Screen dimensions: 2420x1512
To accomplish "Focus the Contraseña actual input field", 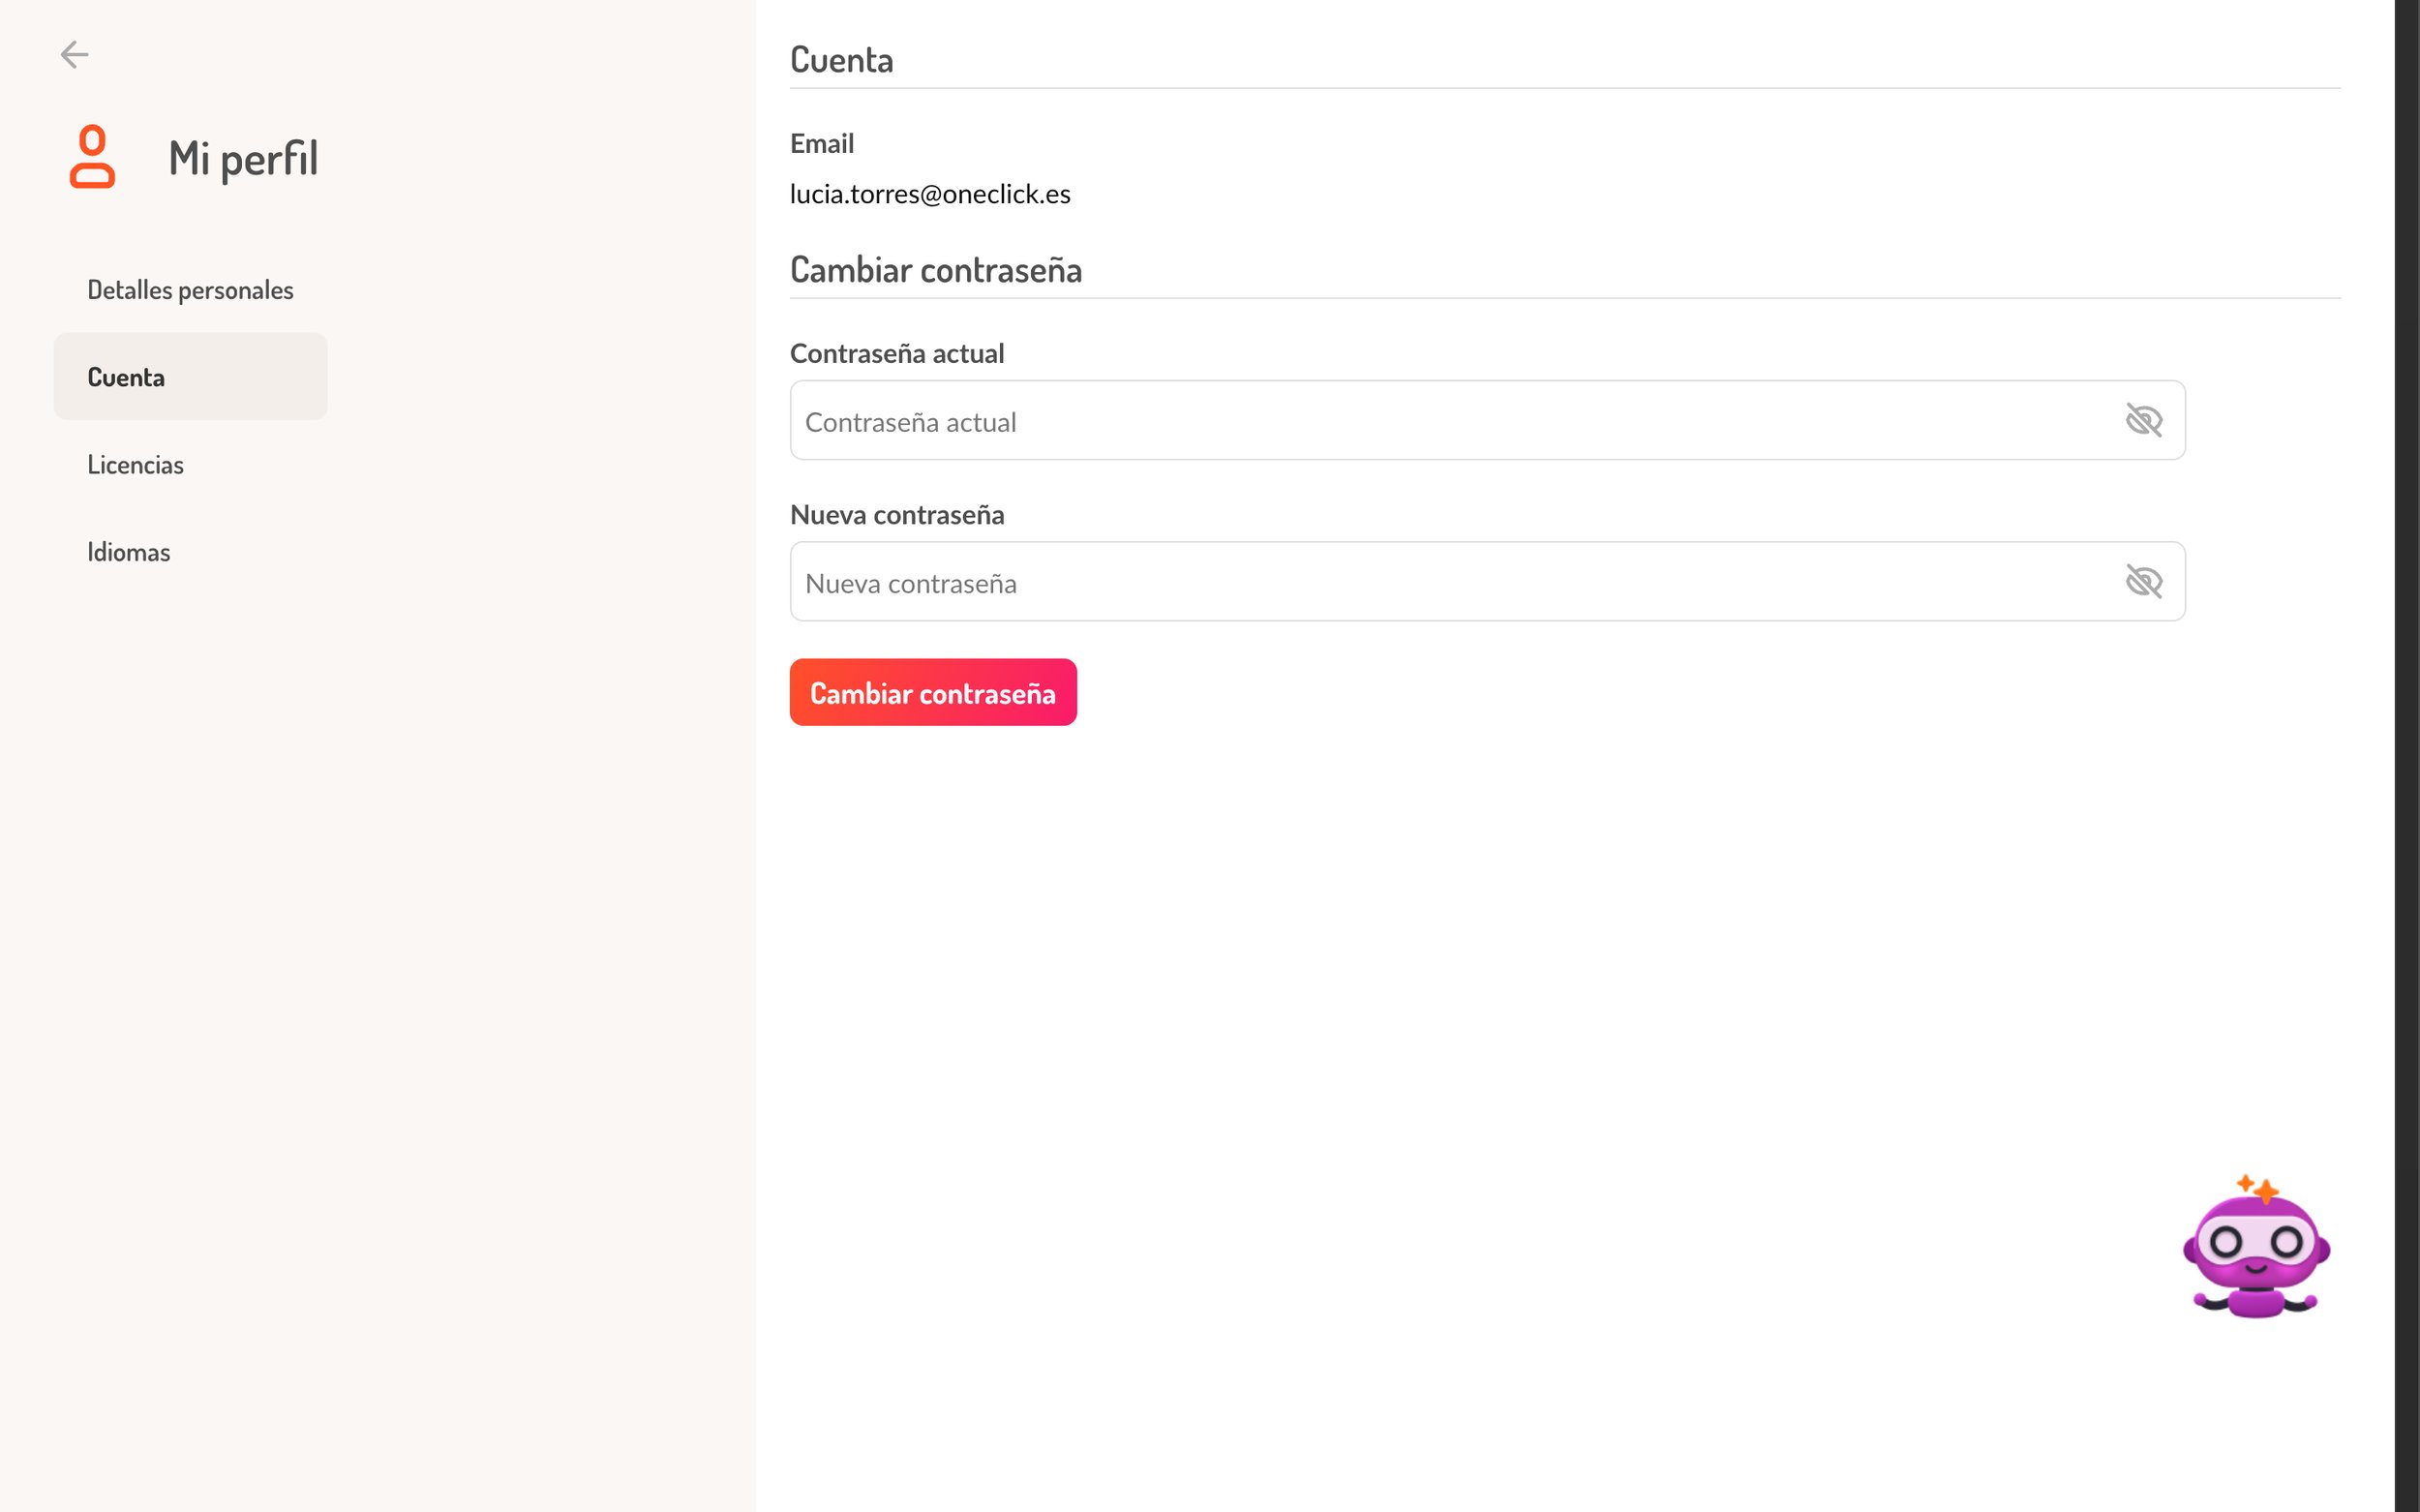I will [x=1487, y=420].
